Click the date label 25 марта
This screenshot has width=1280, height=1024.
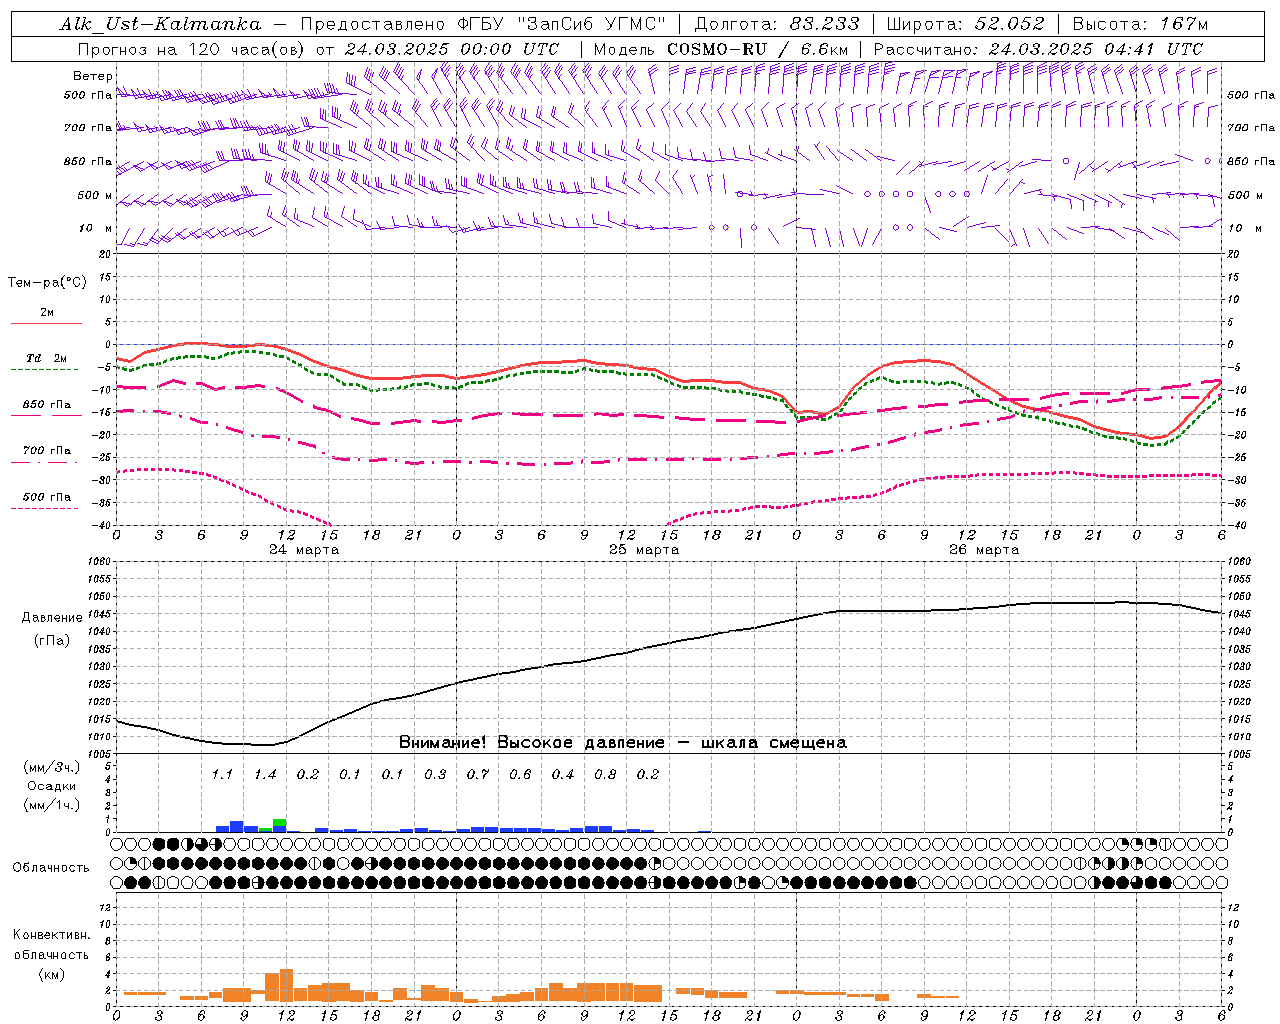tap(644, 550)
